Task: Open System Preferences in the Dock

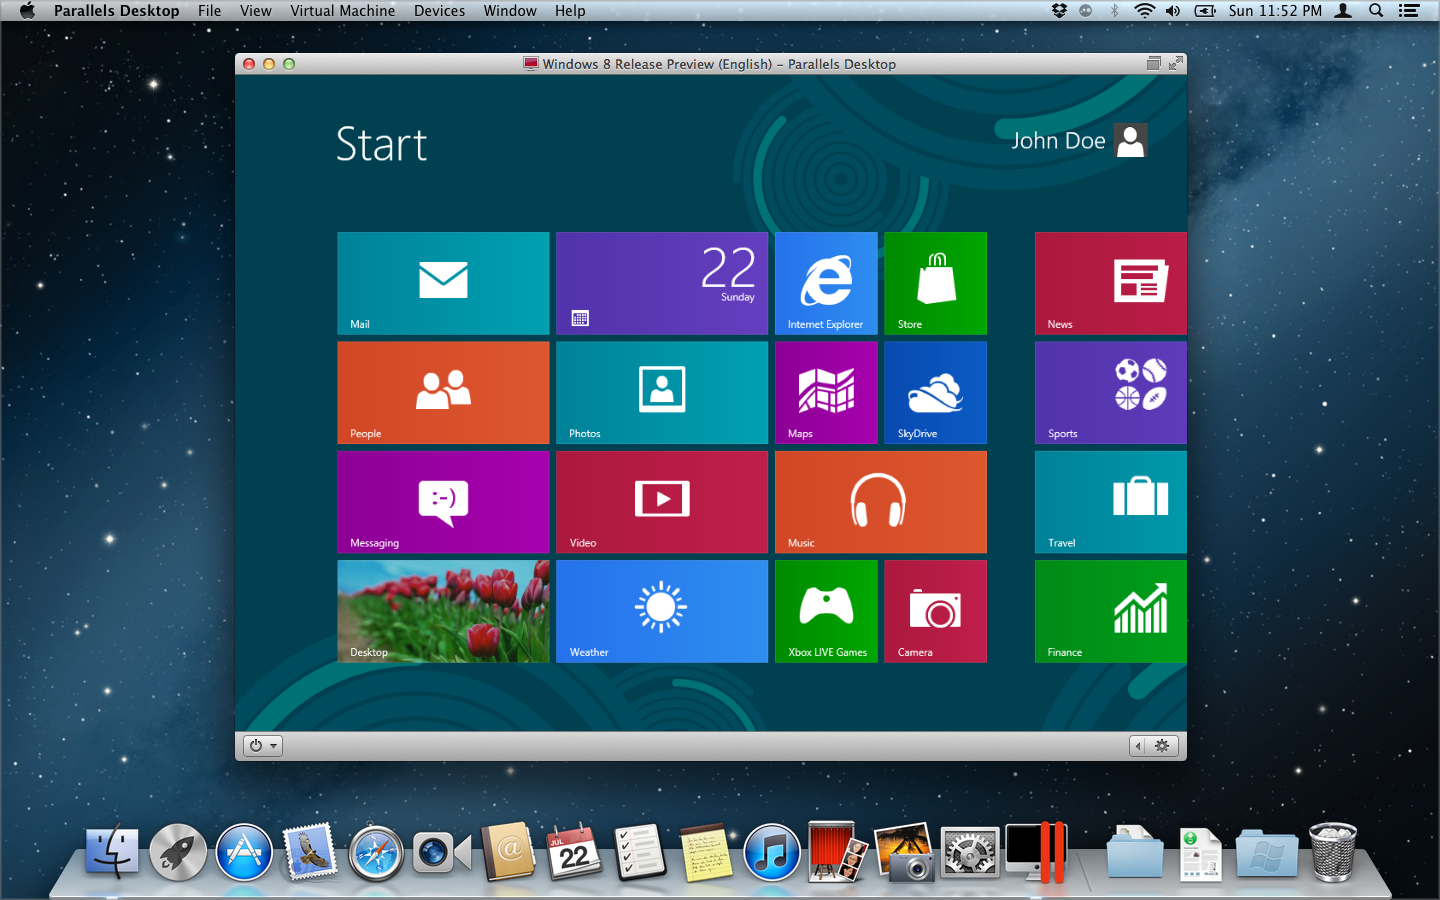Action: [970, 853]
